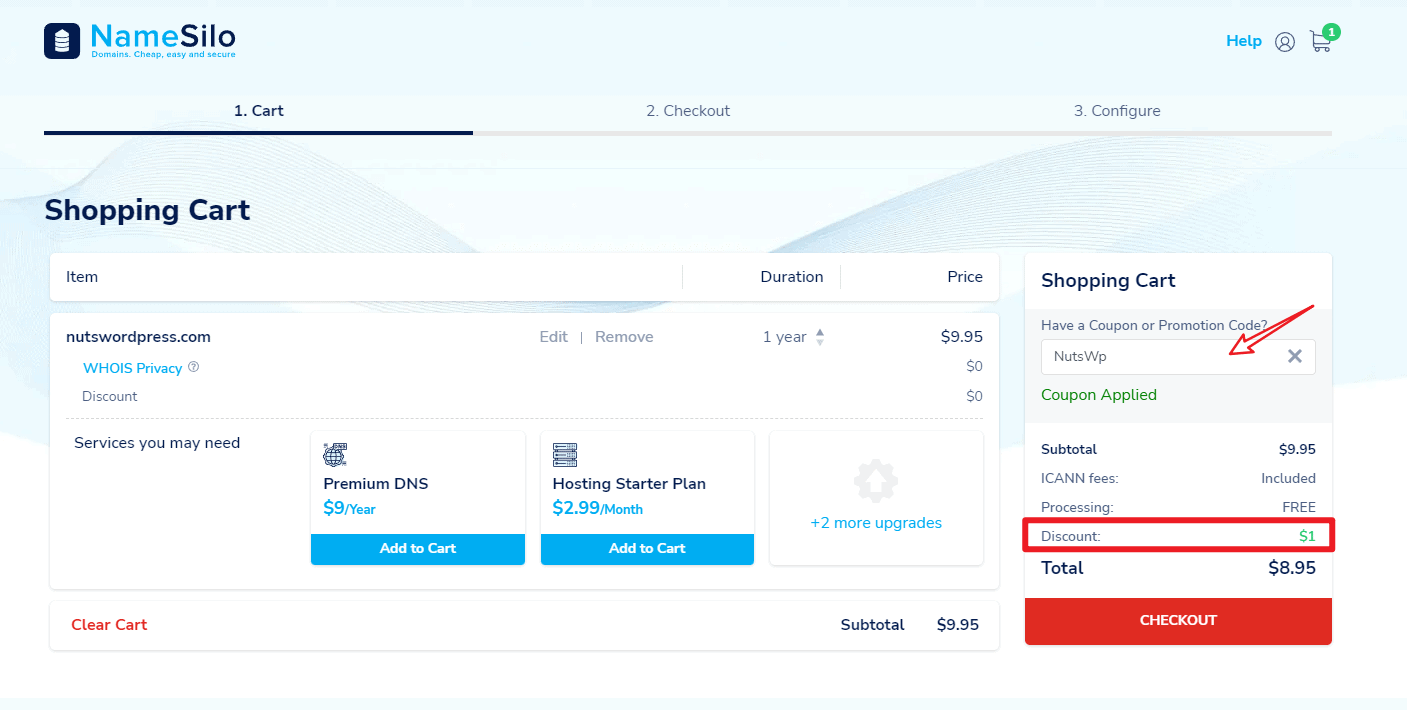The height and width of the screenshot is (710, 1407).
Task: Open the shopping cart icon in header
Action: (1321, 42)
